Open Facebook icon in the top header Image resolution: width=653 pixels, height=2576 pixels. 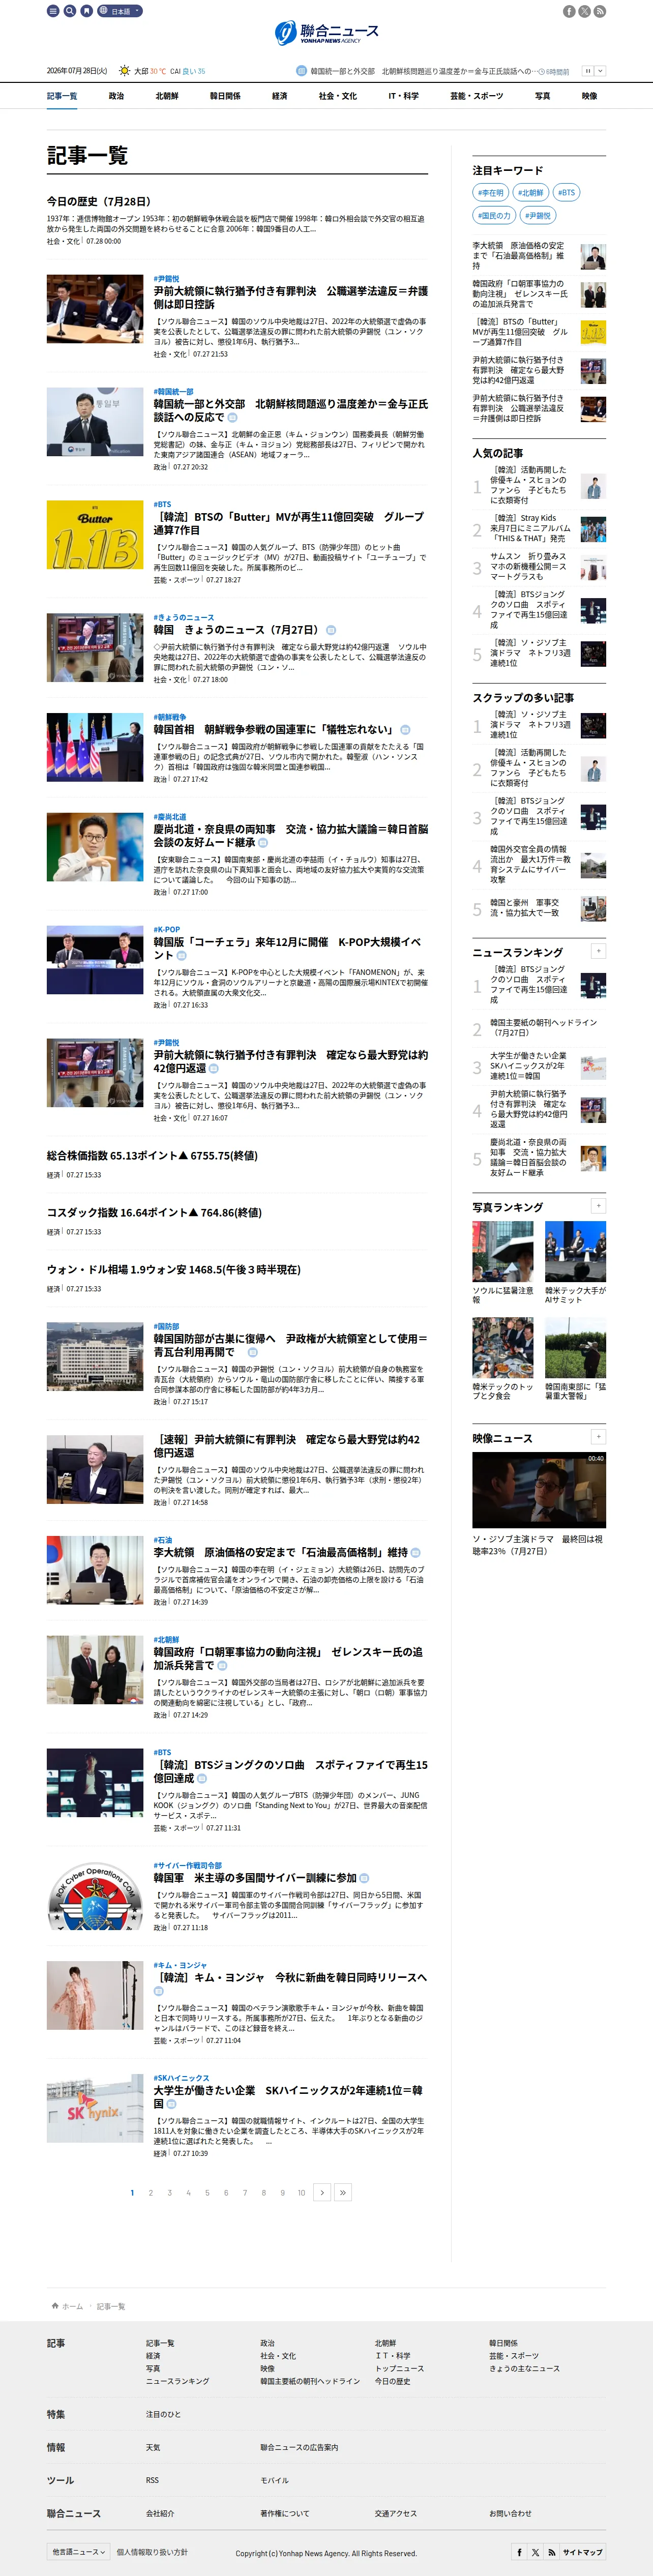coord(569,11)
